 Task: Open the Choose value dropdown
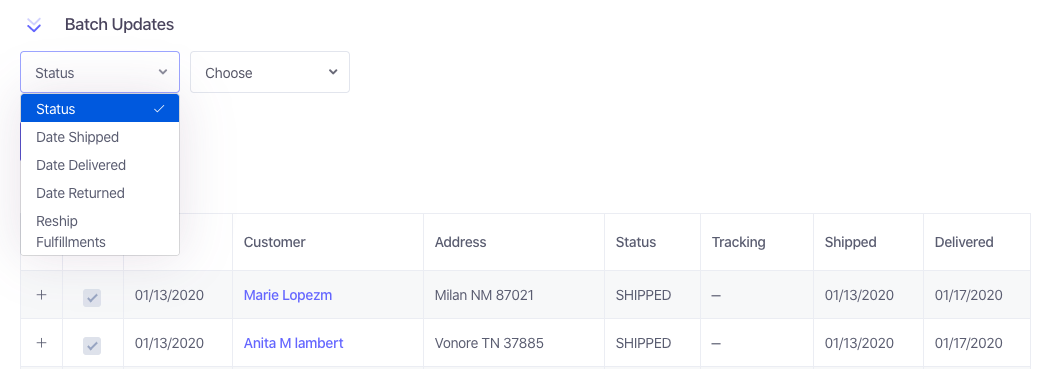click(x=270, y=72)
